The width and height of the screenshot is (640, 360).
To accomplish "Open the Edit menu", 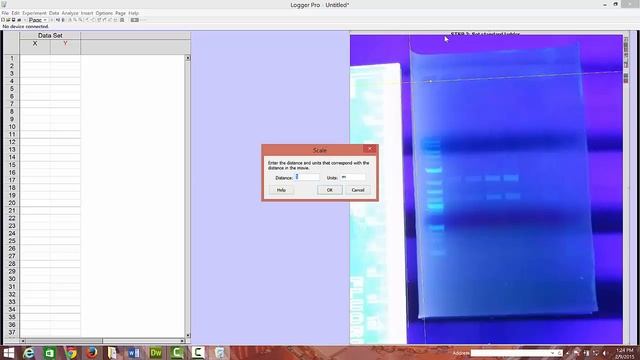I will 16,13.
